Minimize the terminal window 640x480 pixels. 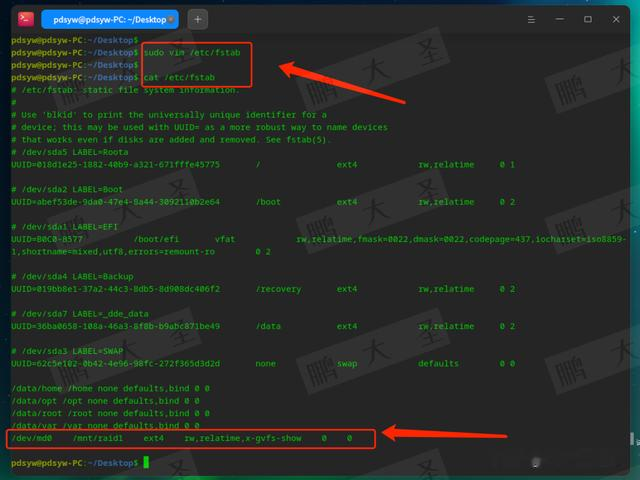560,19
